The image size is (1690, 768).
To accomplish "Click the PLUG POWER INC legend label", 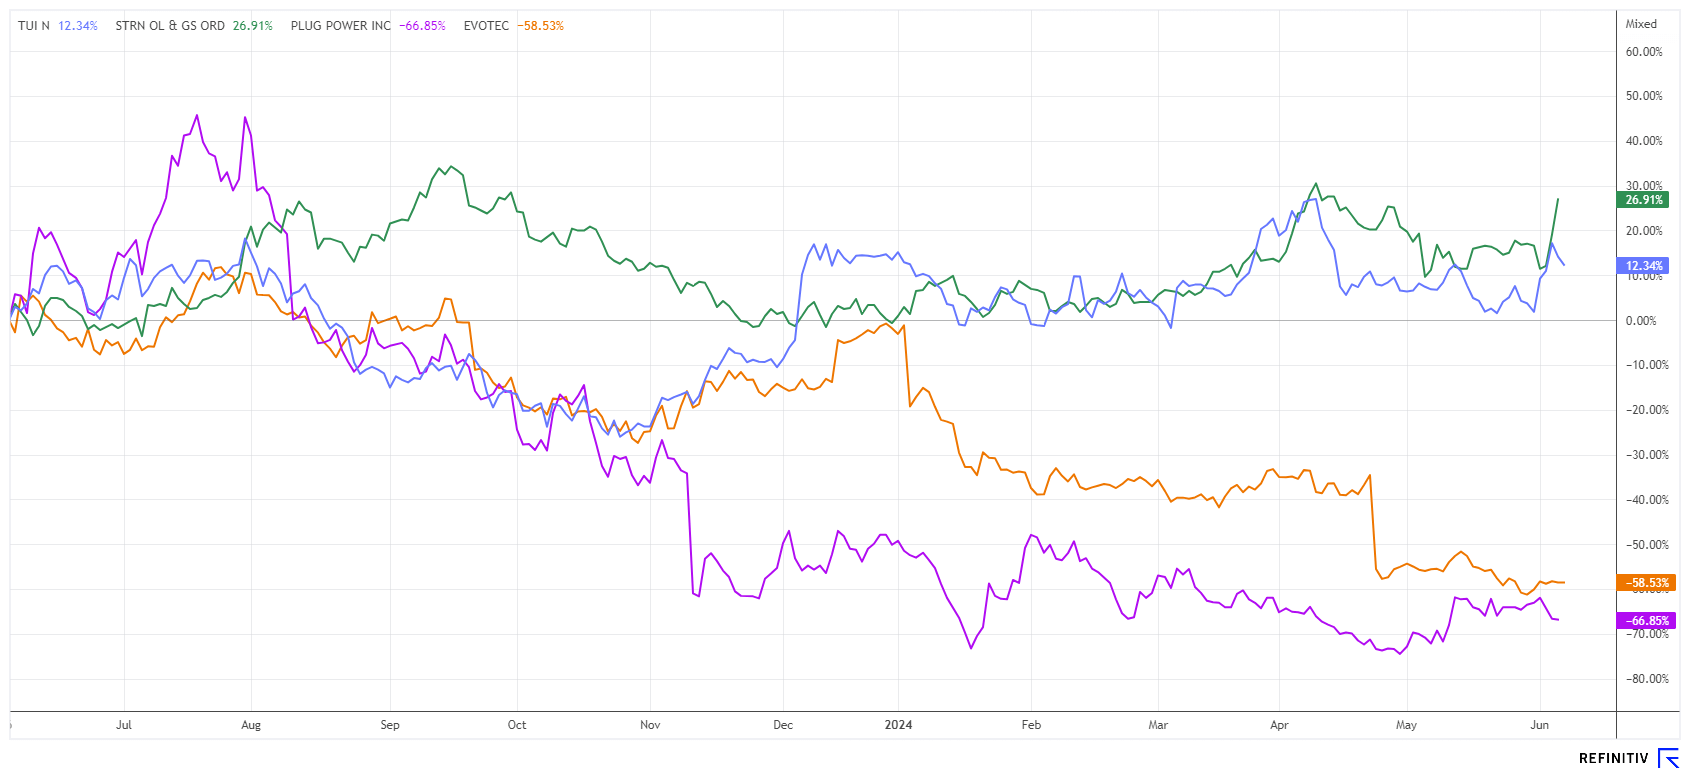I will 341,26.
